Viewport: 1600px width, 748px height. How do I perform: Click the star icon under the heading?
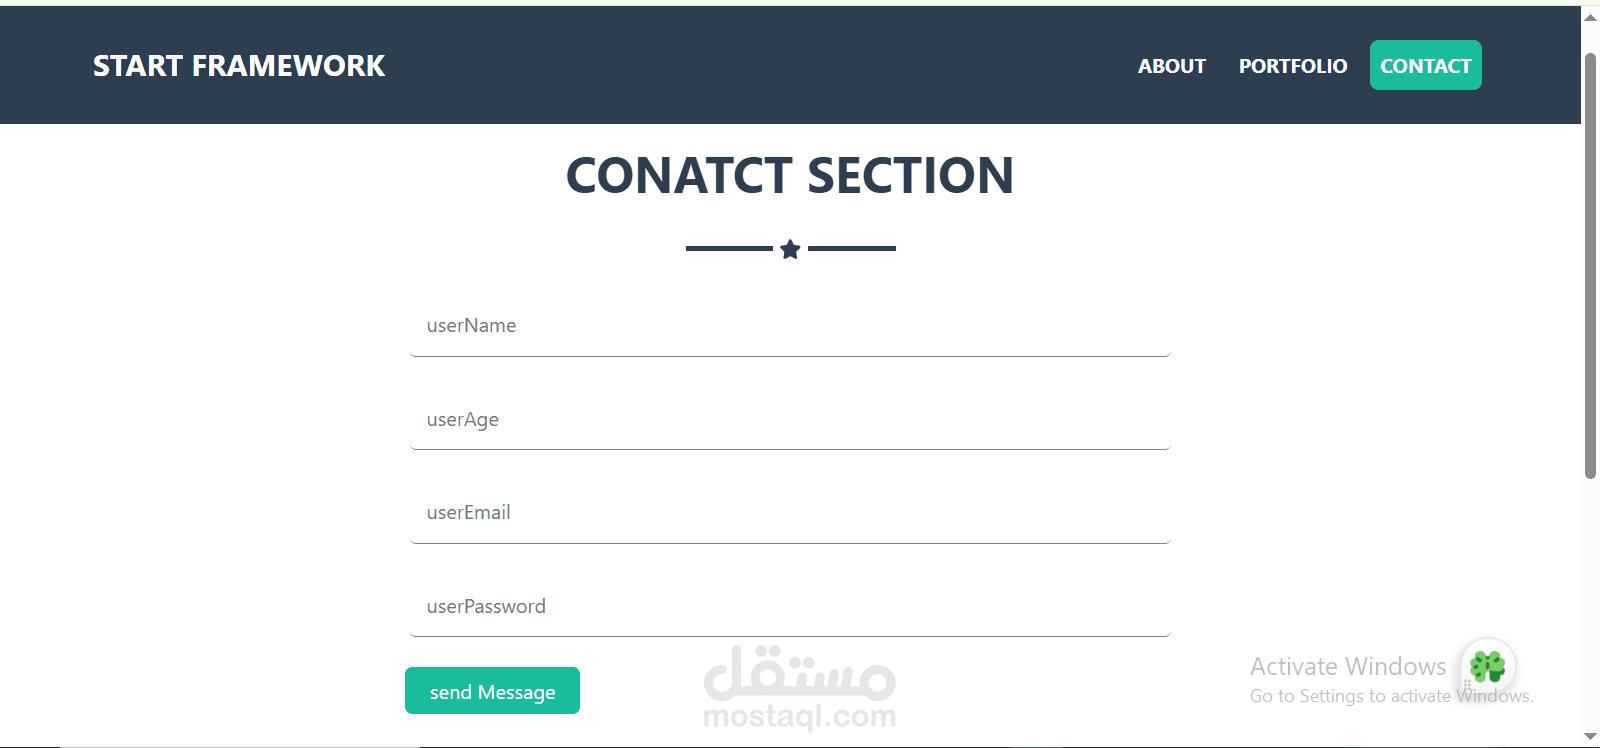click(790, 249)
